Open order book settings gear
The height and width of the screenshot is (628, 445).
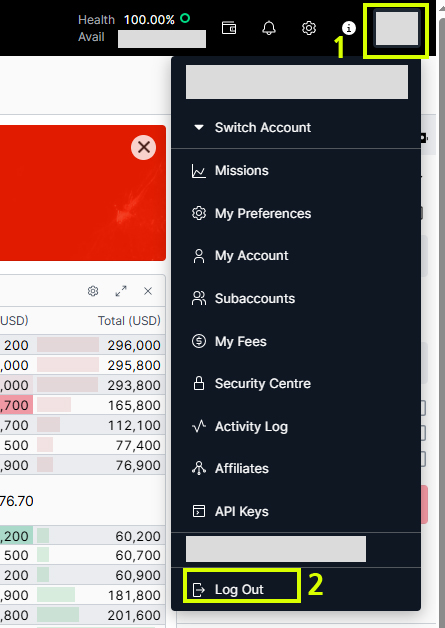tap(93, 291)
